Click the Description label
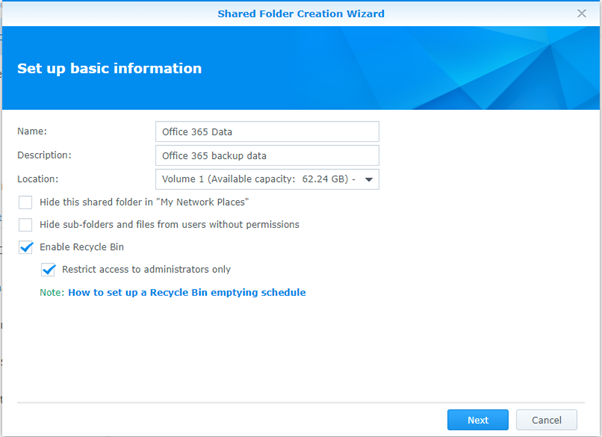The height and width of the screenshot is (437, 602). pos(45,155)
